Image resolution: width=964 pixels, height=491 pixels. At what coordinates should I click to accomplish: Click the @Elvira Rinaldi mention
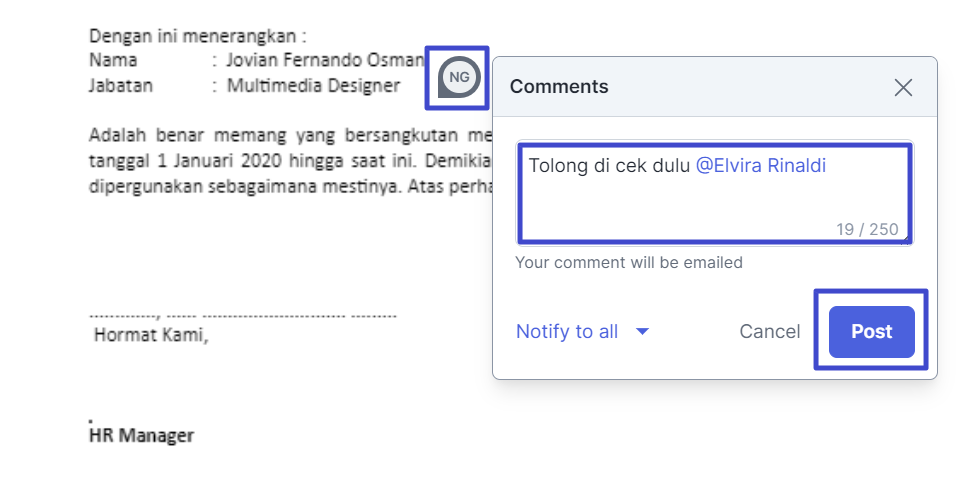pyautogui.click(x=760, y=166)
